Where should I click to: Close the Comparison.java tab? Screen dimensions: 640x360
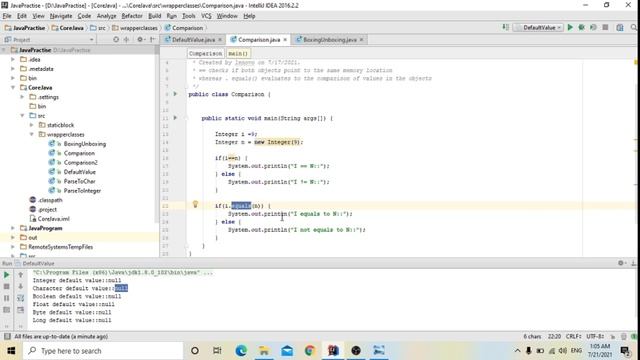click(285, 40)
